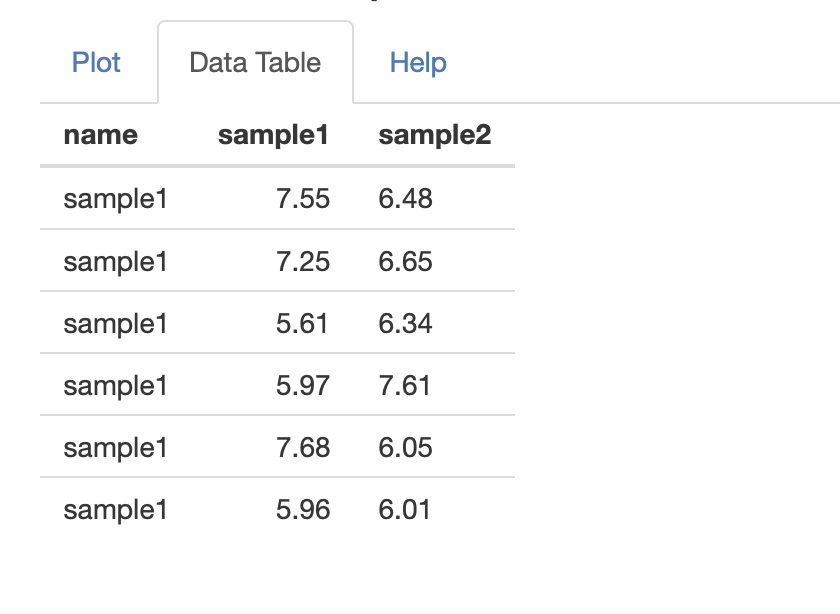Click the name column header
This screenshot has width=840, height=614.
100,135
